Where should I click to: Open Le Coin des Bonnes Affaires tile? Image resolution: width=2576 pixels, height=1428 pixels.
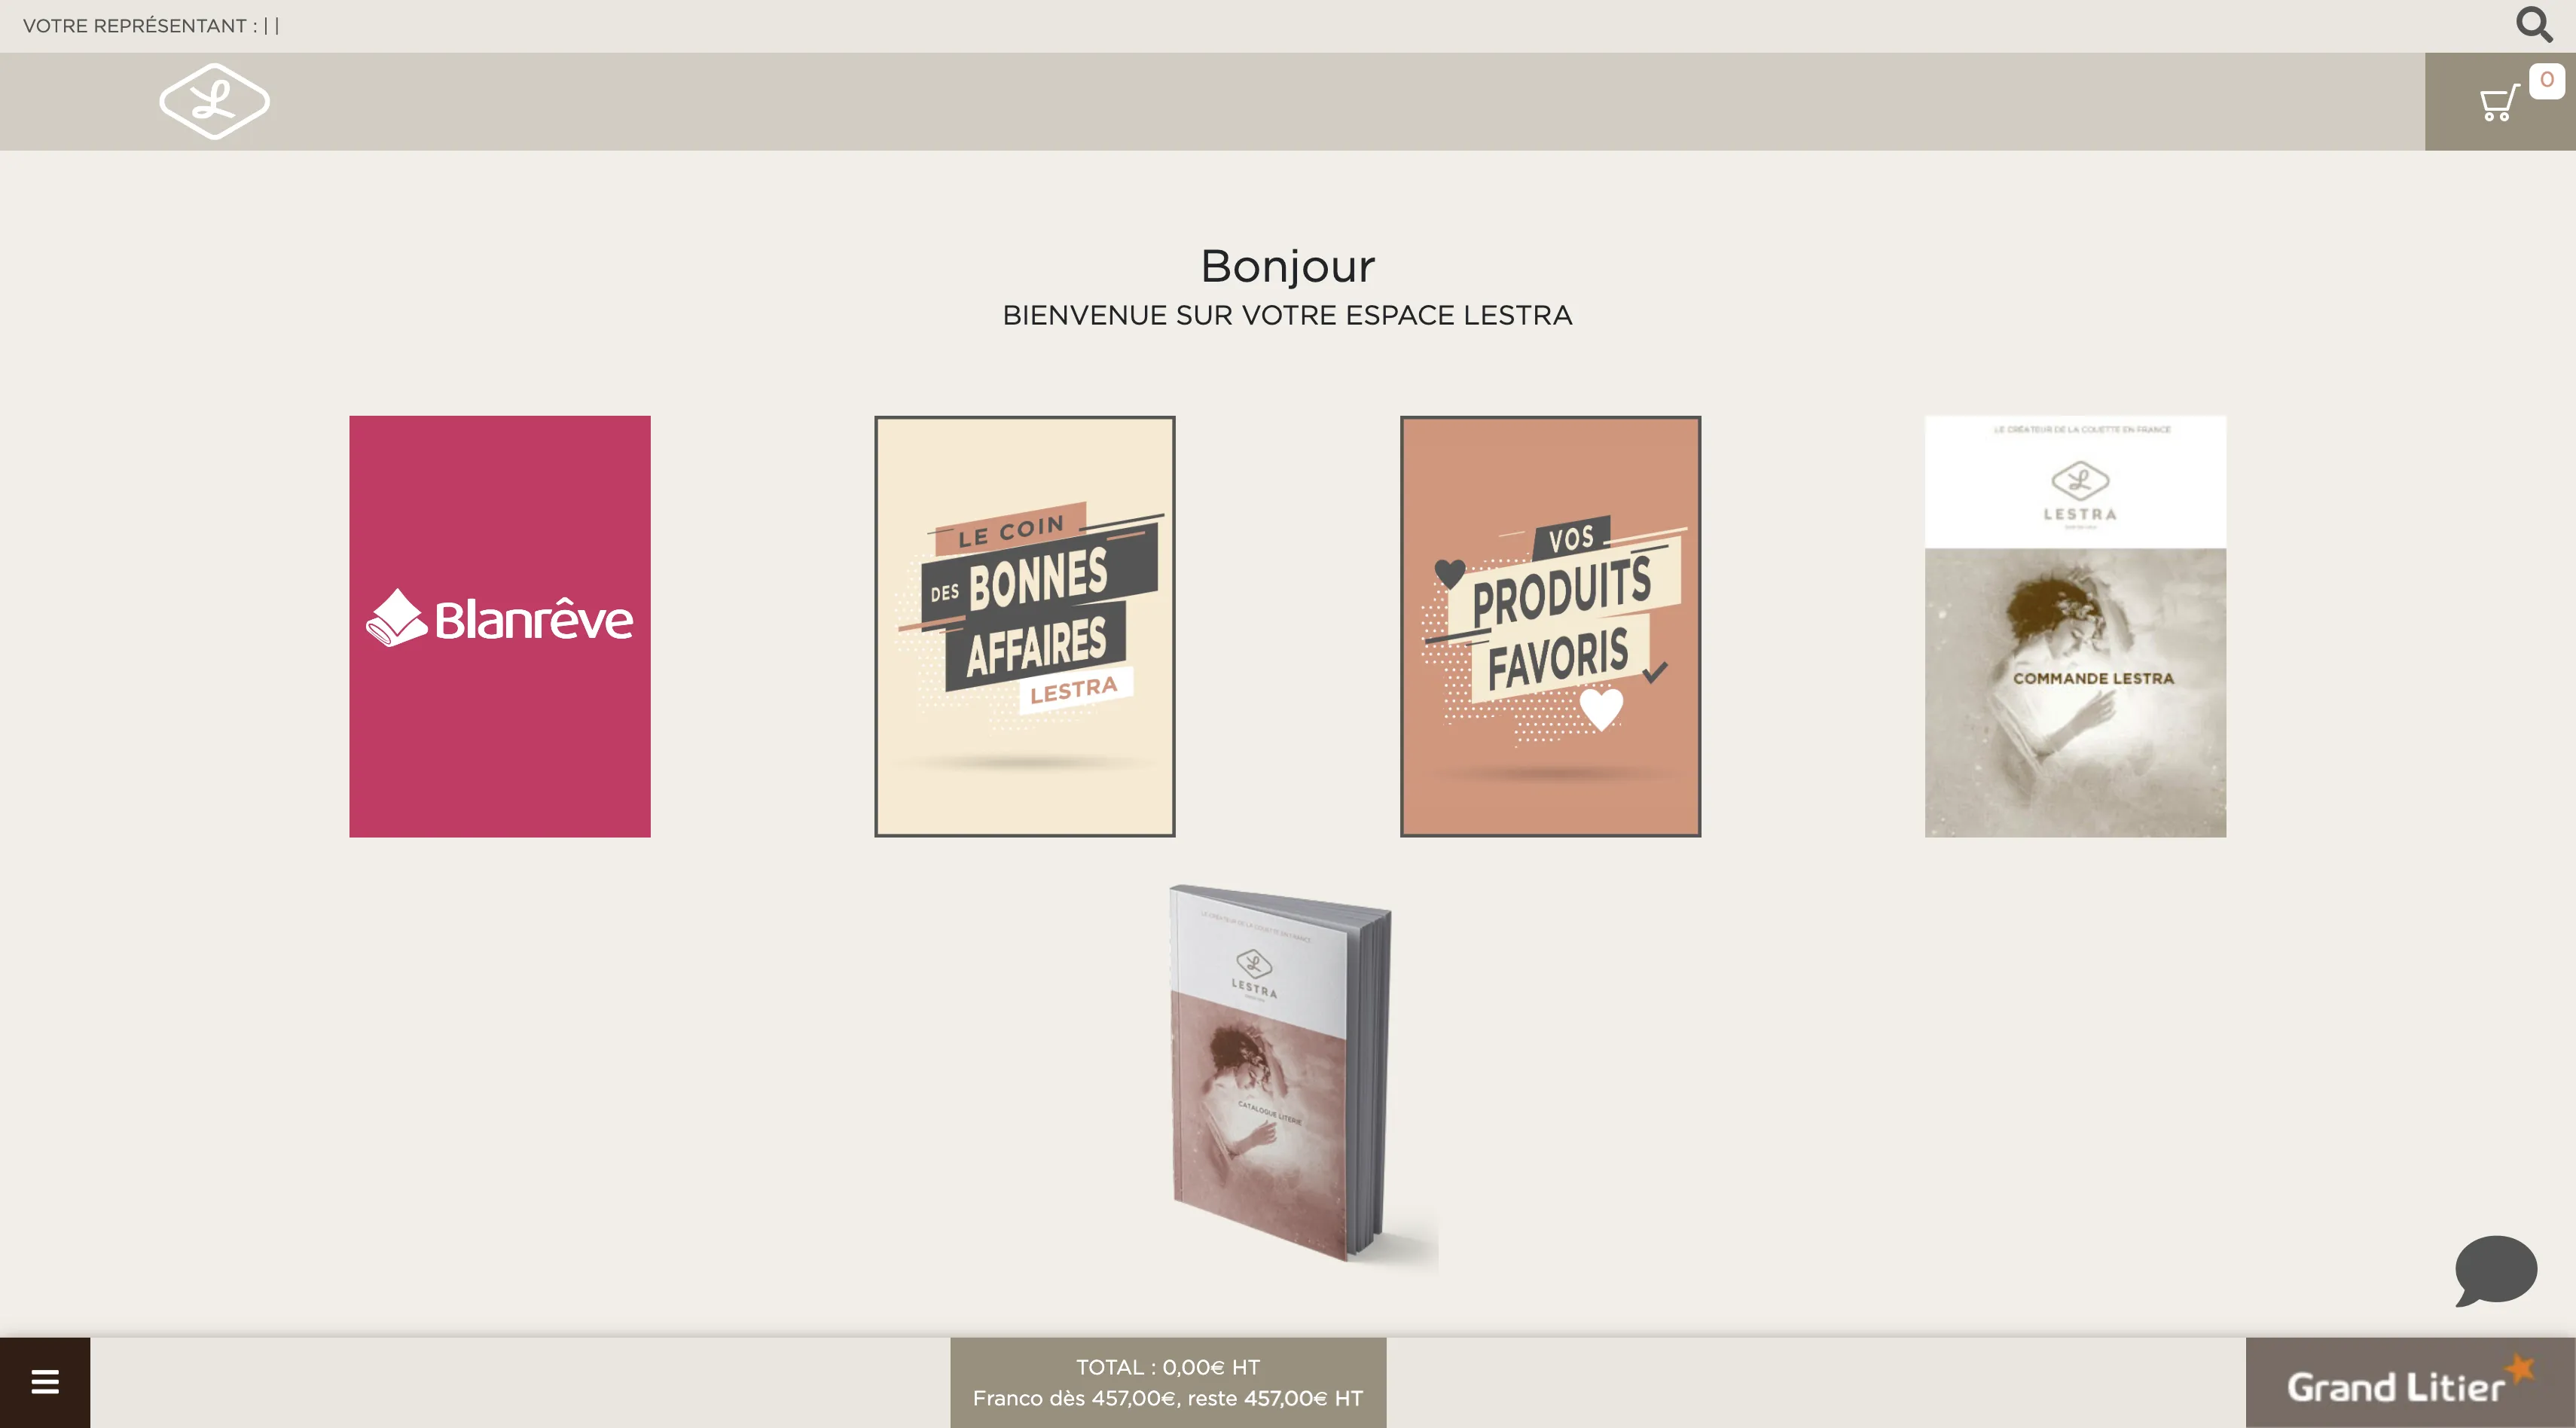pos(1024,626)
